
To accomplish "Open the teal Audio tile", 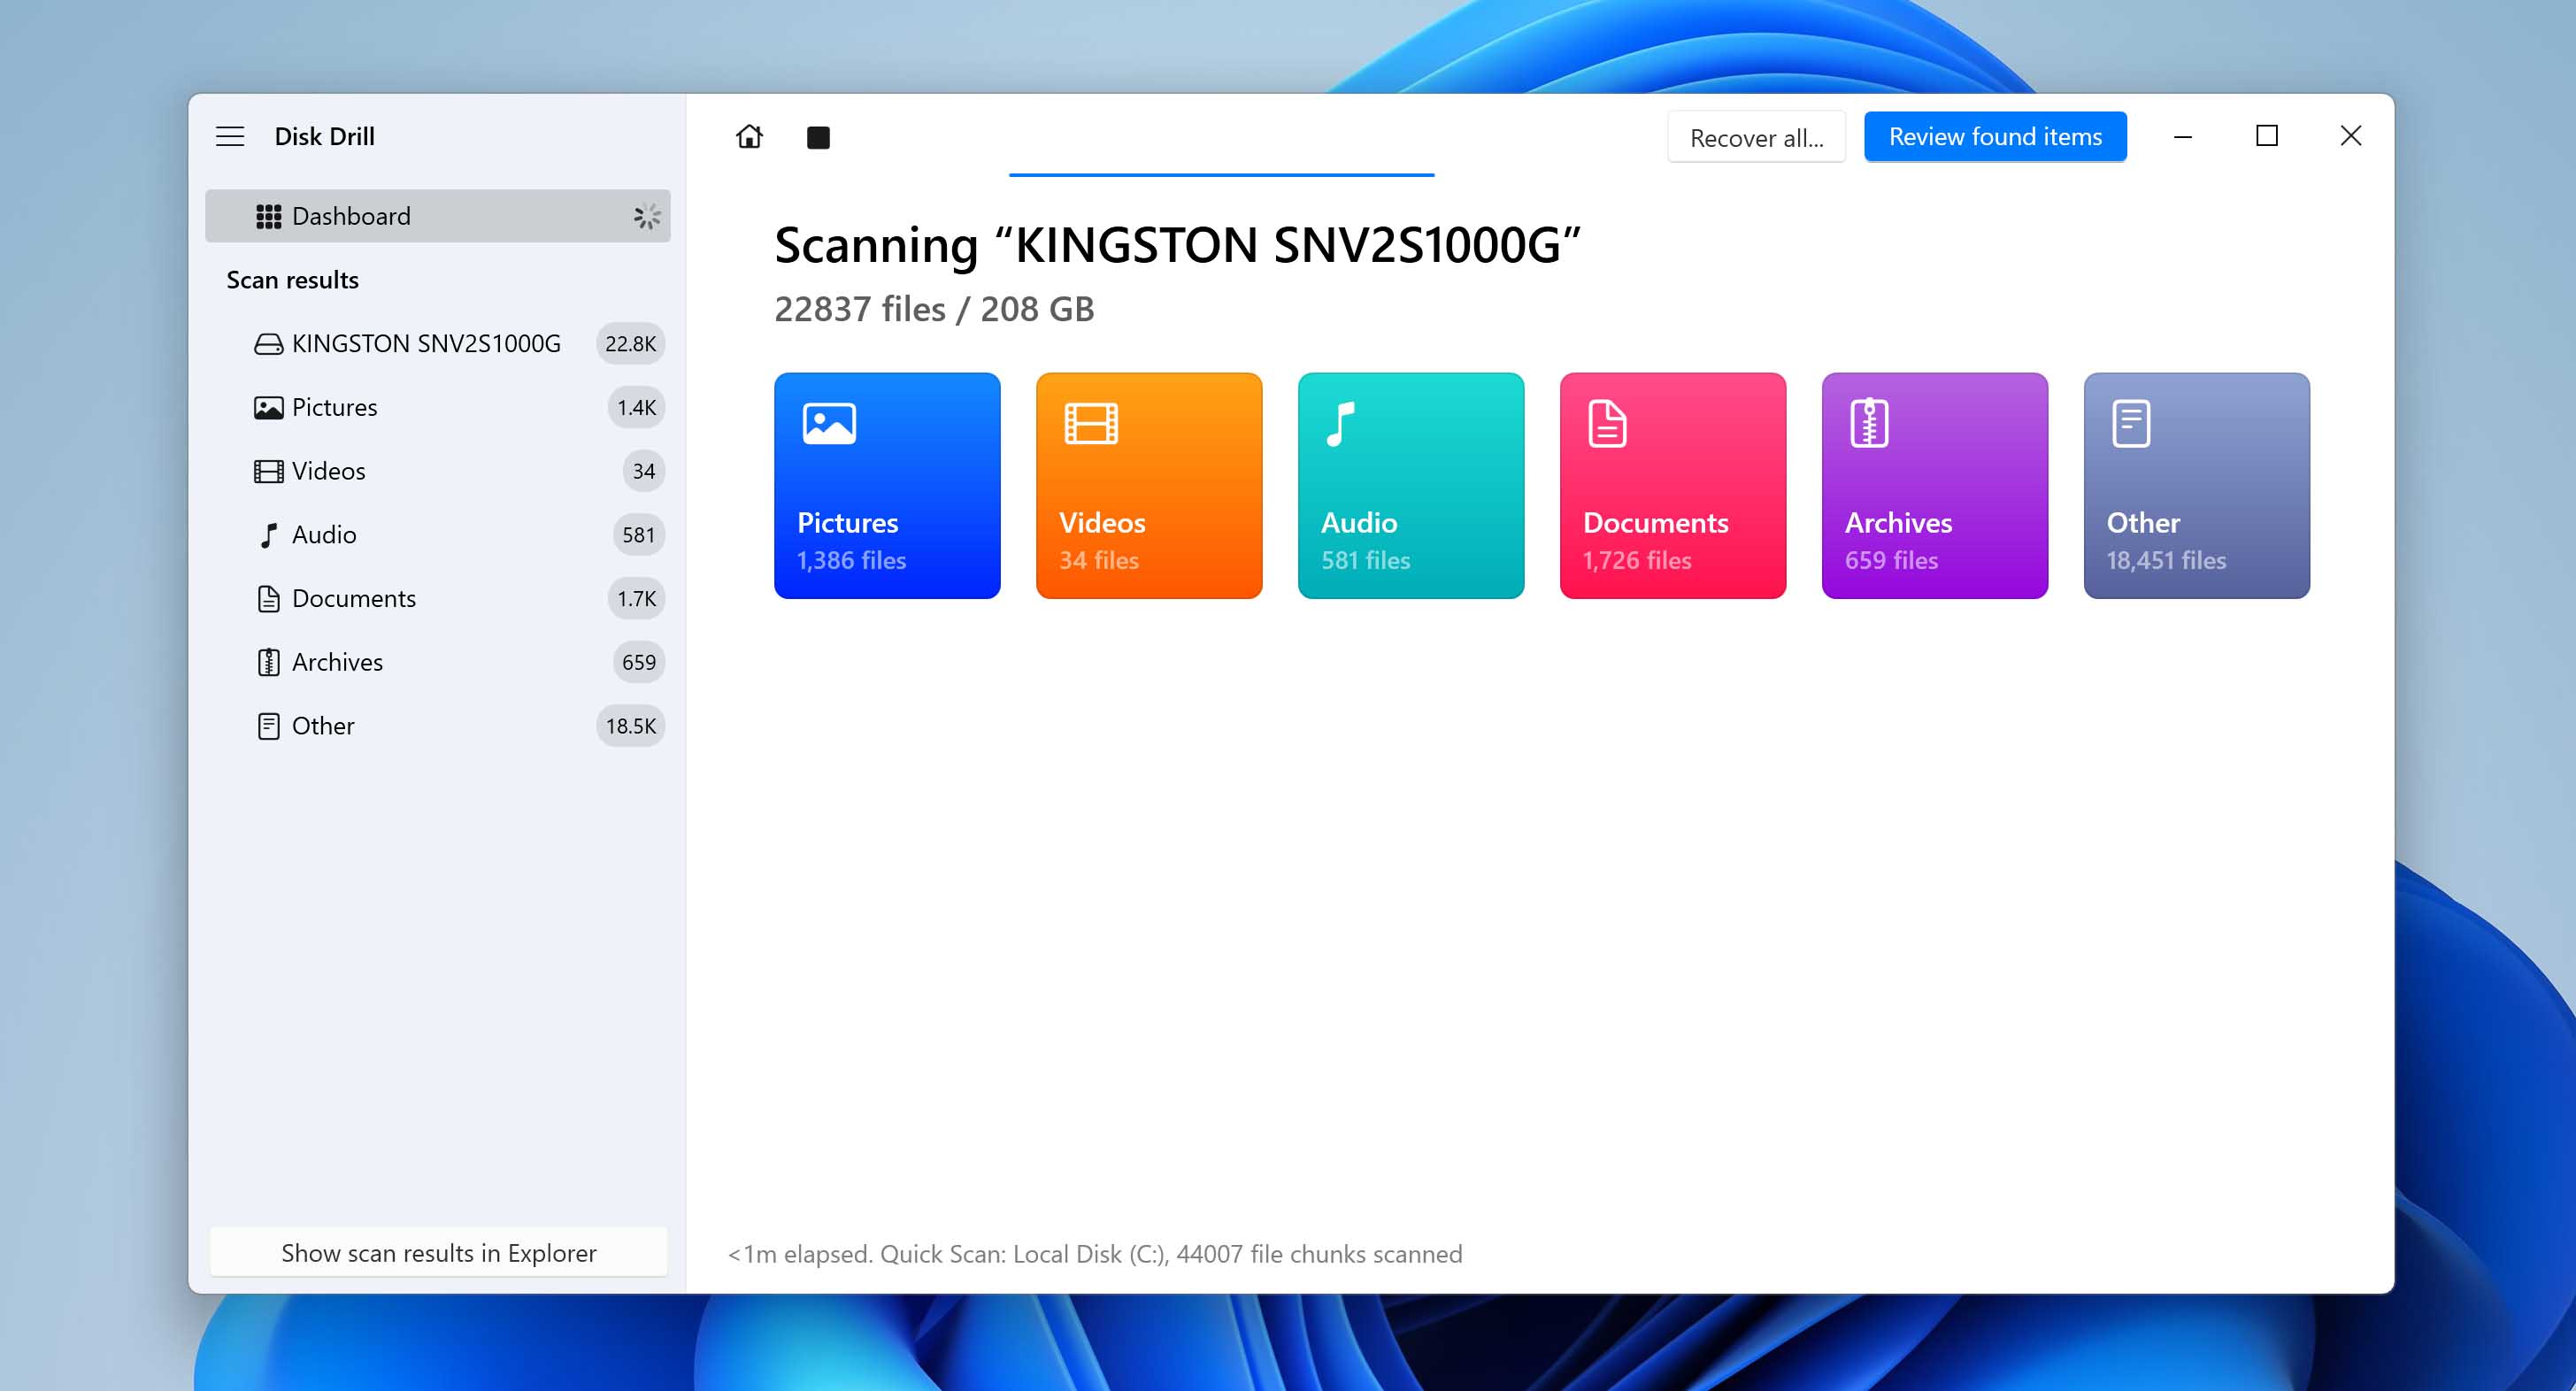I will [x=1411, y=486].
